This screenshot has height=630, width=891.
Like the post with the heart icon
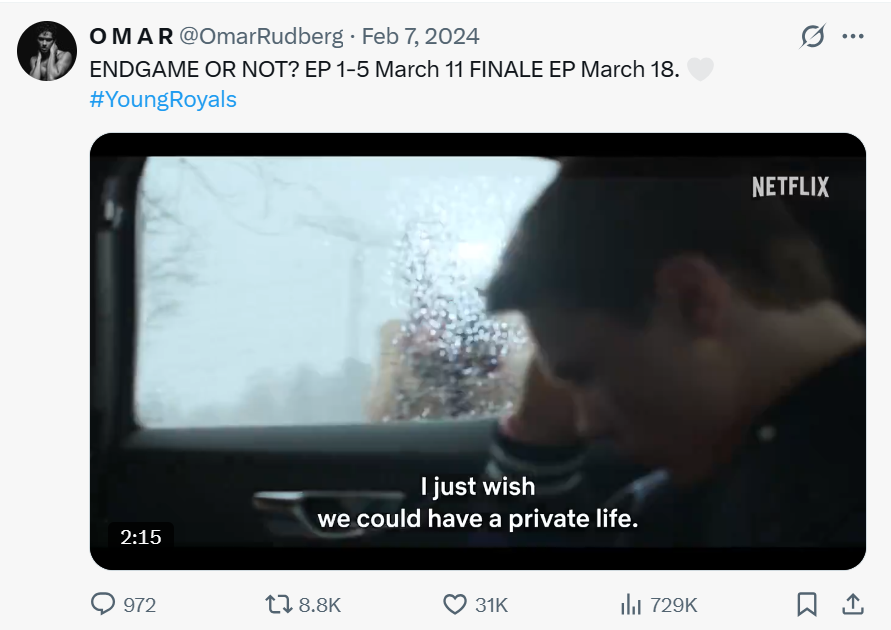[455, 604]
